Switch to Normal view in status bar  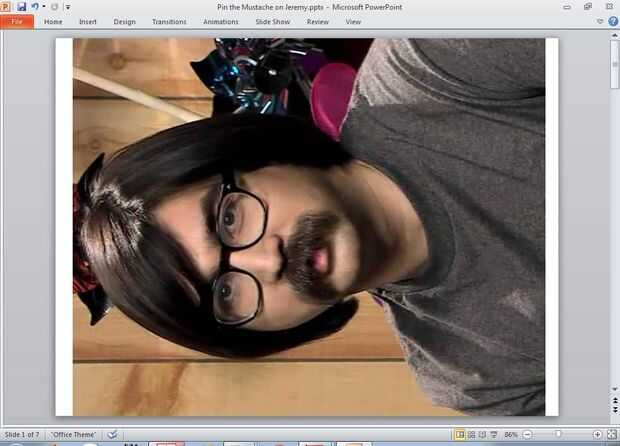click(460, 435)
